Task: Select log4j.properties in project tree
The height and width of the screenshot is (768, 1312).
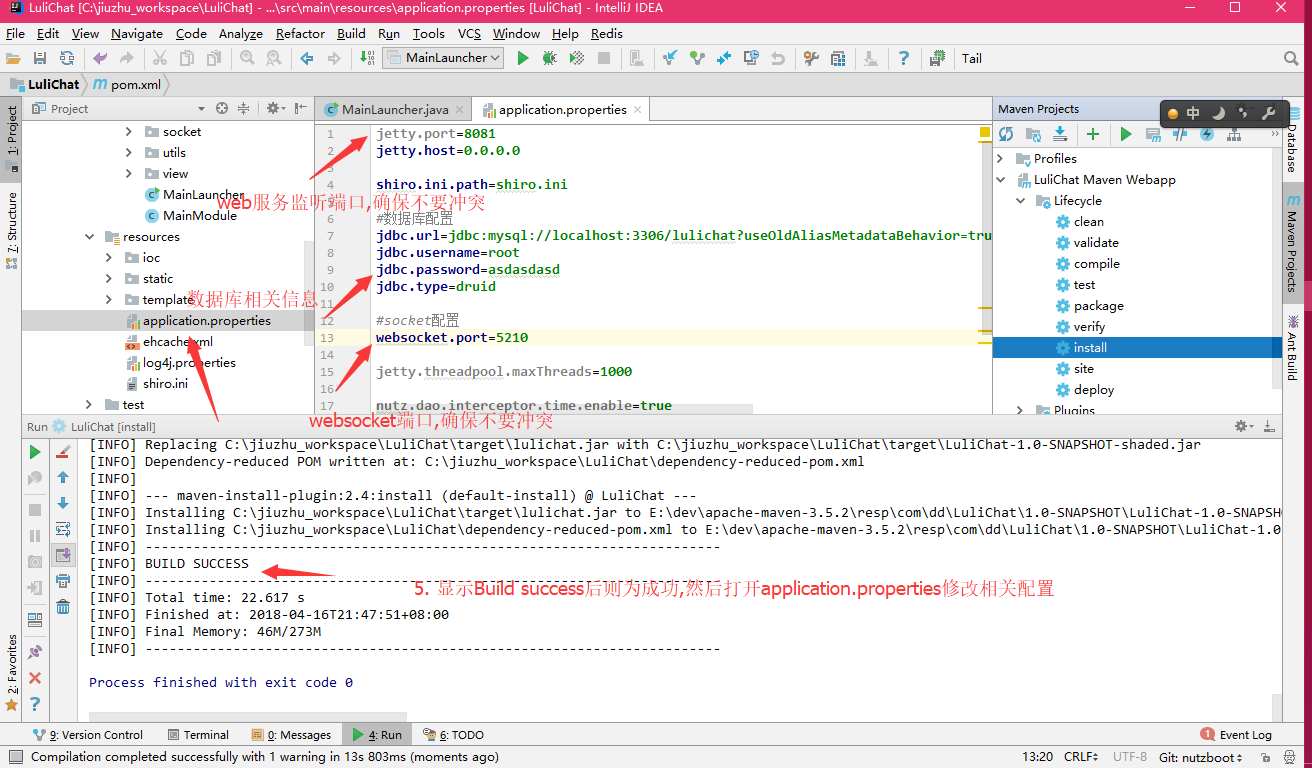Action: click(x=189, y=363)
